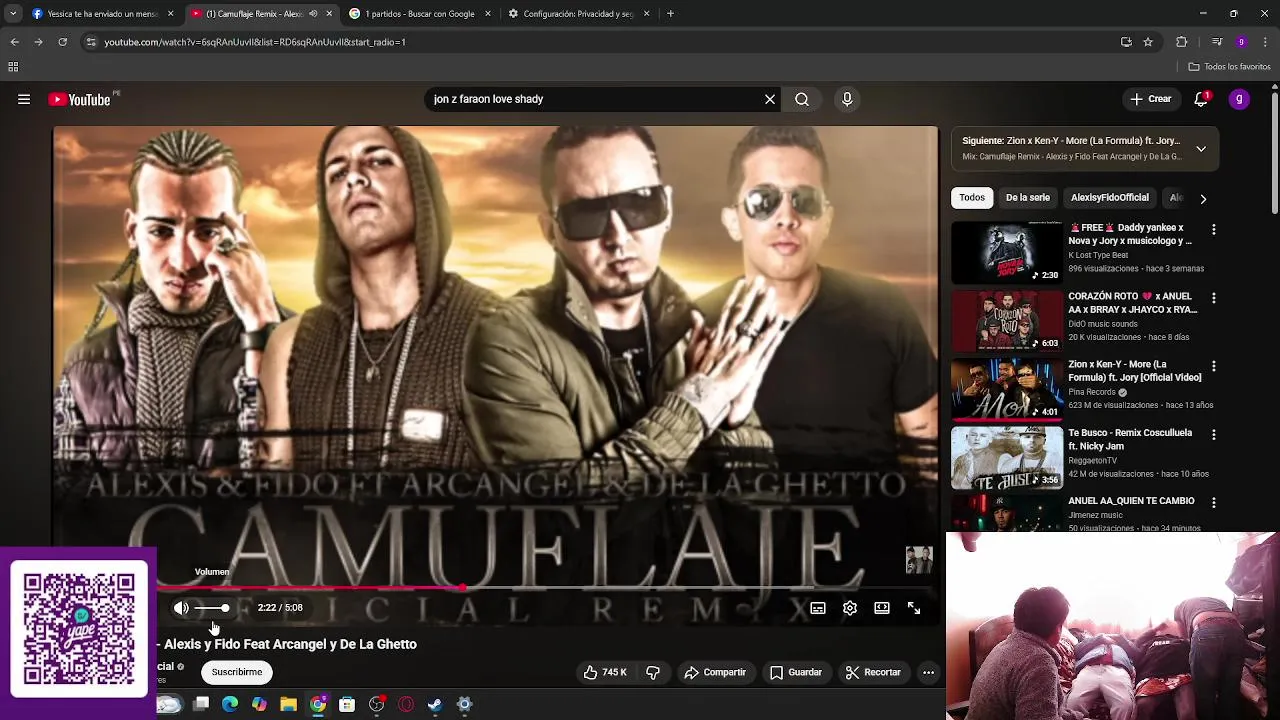Image resolution: width=1280 pixels, height=720 pixels.
Task: Open the Chrome profile avatar
Action: (x=1241, y=42)
